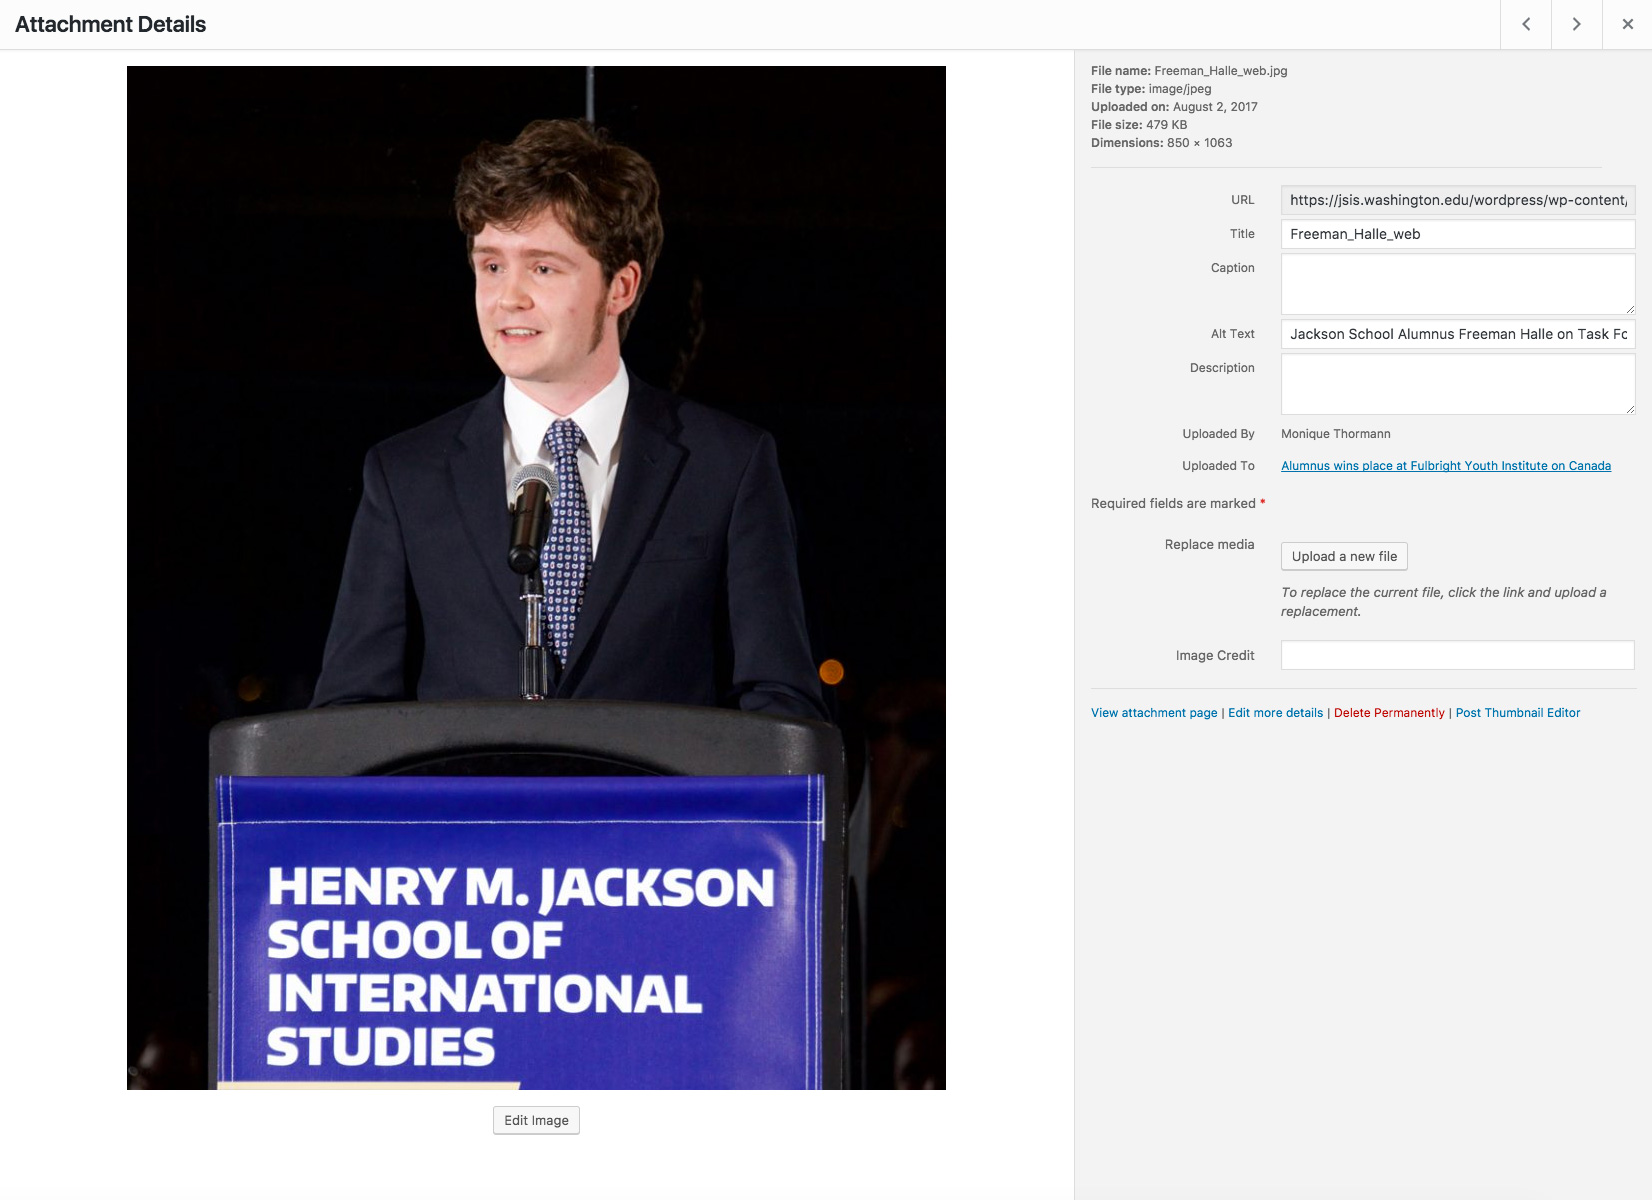Click the Edit Image button
This screenshot has height=1200, width=1652.
click(536, 1120)
